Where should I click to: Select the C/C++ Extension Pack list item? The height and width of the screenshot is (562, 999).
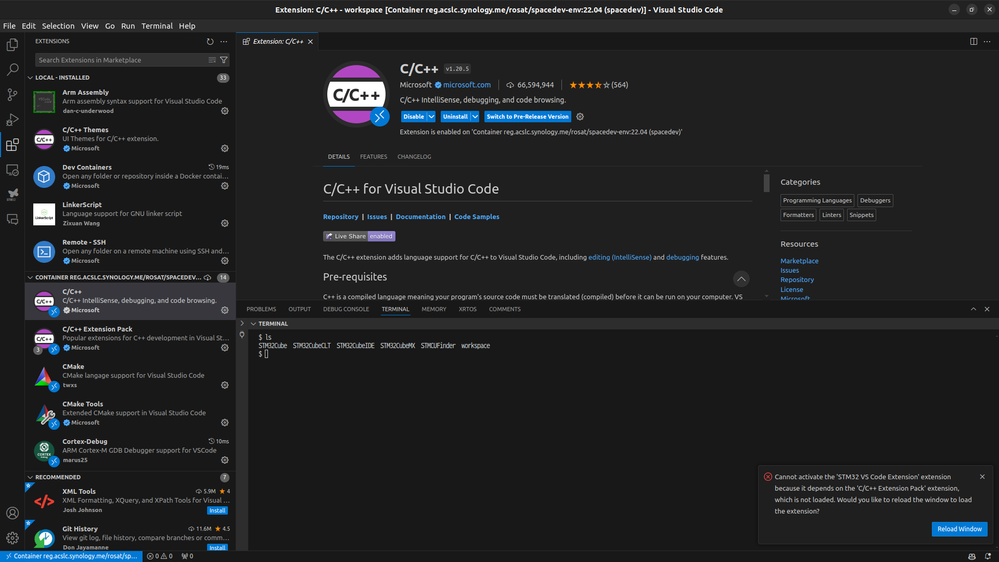131,338
